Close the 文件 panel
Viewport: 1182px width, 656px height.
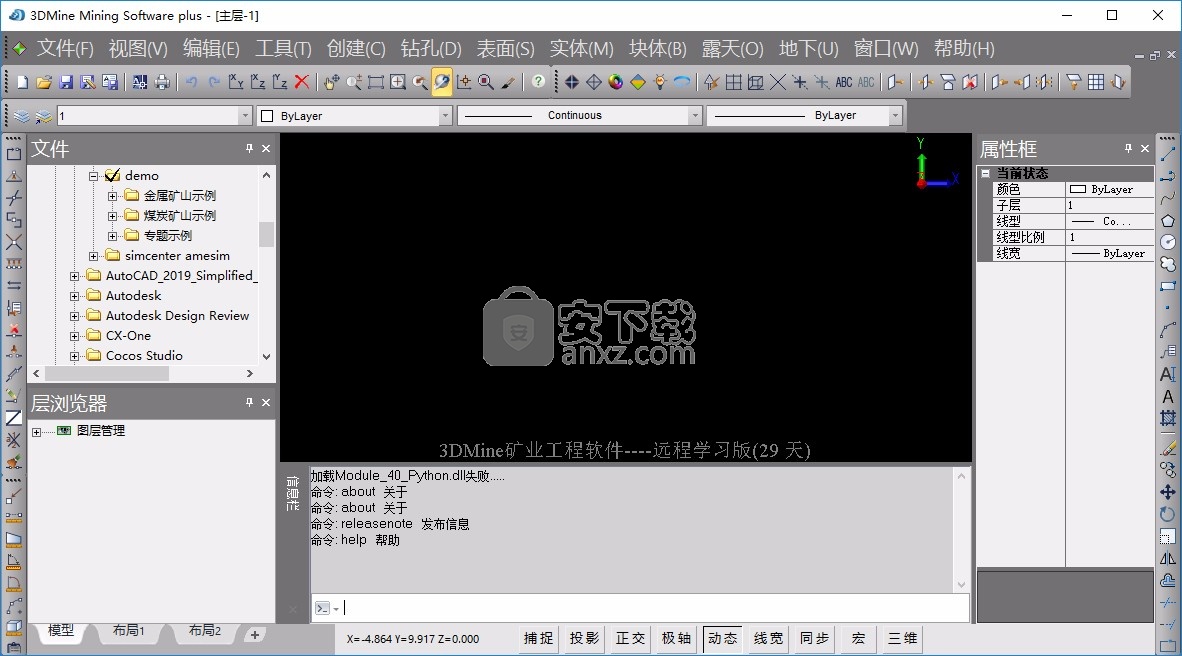[266, 149]
